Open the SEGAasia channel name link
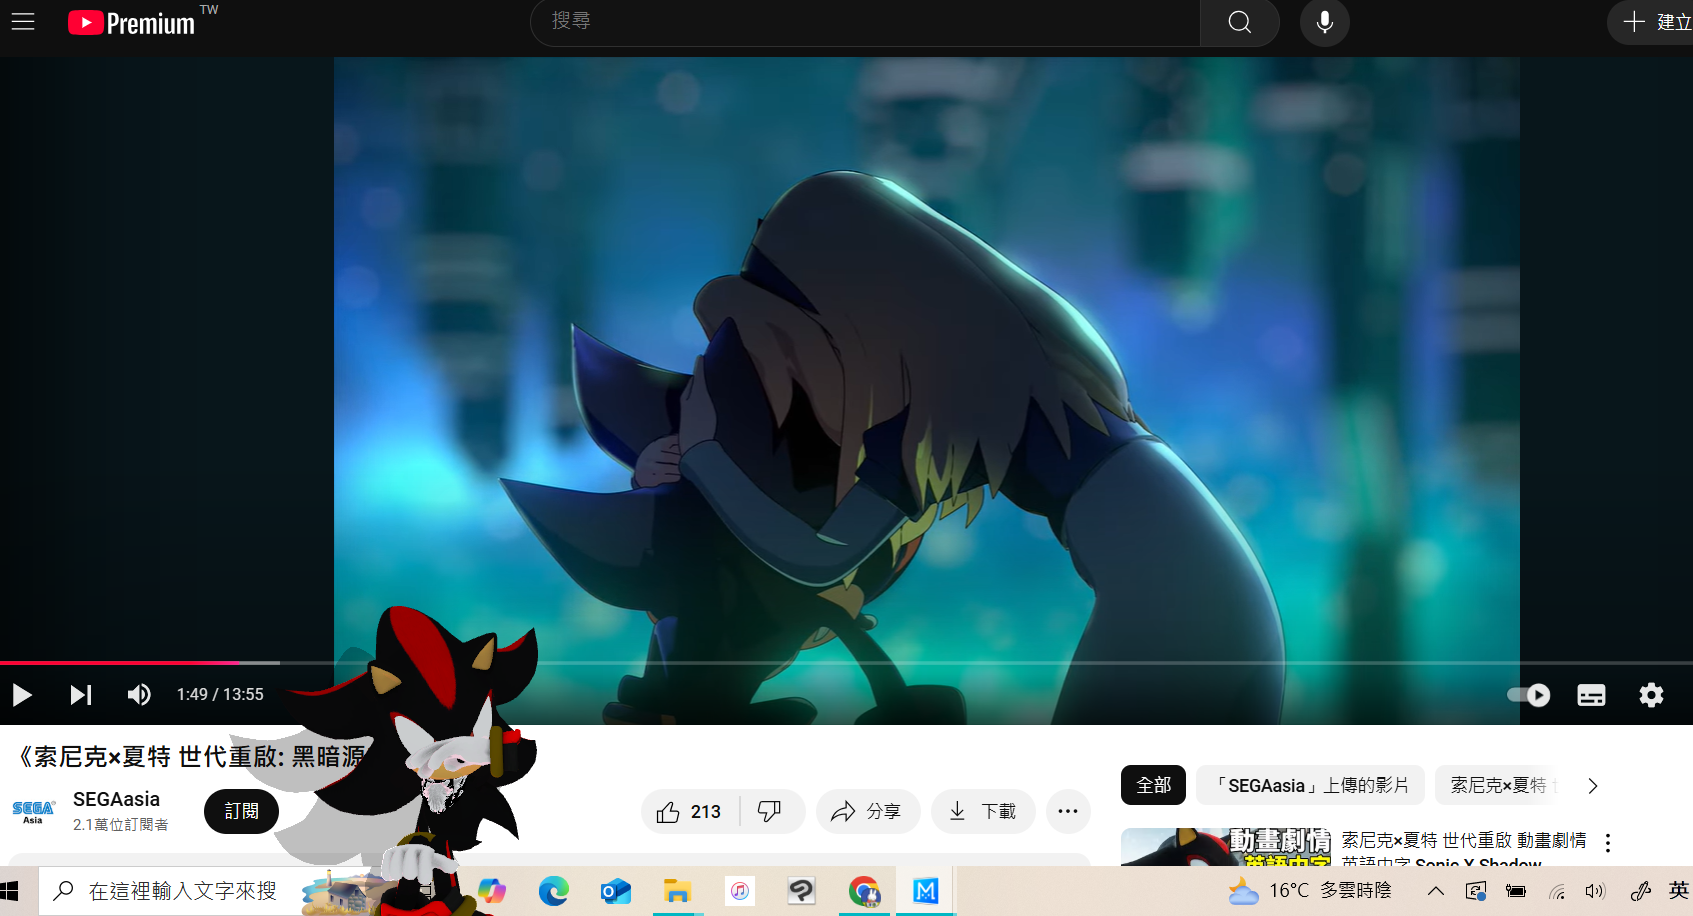 (x=116, y=799)
